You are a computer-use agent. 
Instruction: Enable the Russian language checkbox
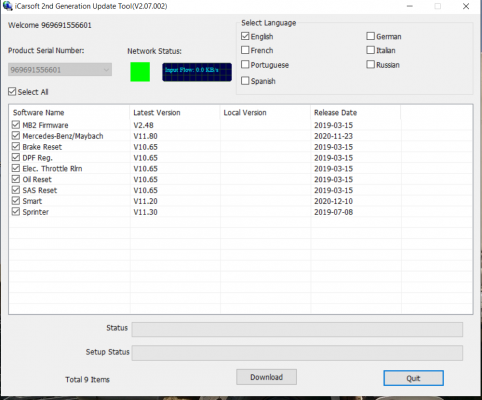(x=370, y=64)
